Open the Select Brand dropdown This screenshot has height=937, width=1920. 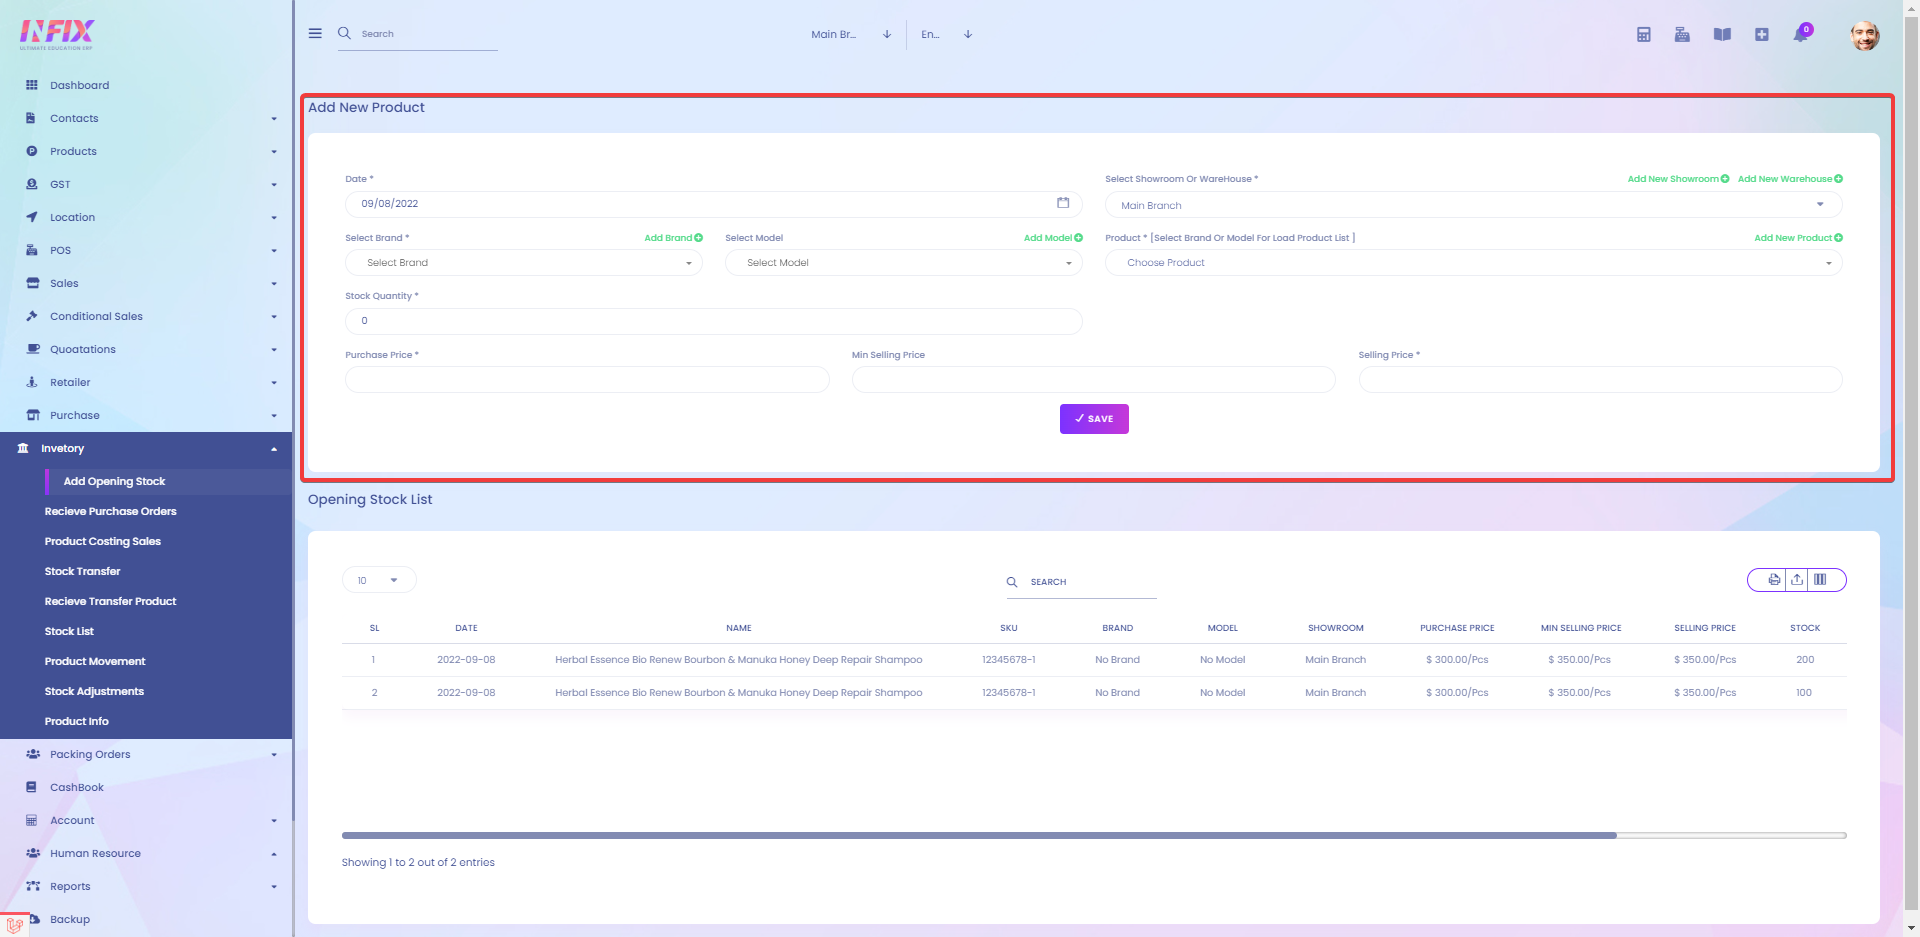point(524,263)
